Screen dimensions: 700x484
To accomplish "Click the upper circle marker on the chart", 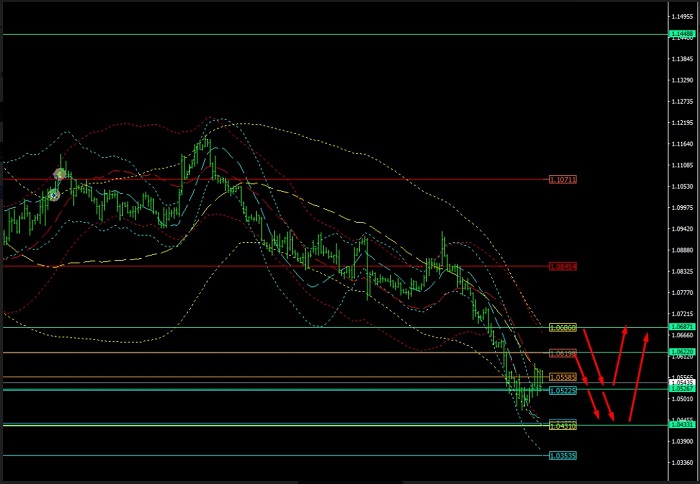I will 59,175.
